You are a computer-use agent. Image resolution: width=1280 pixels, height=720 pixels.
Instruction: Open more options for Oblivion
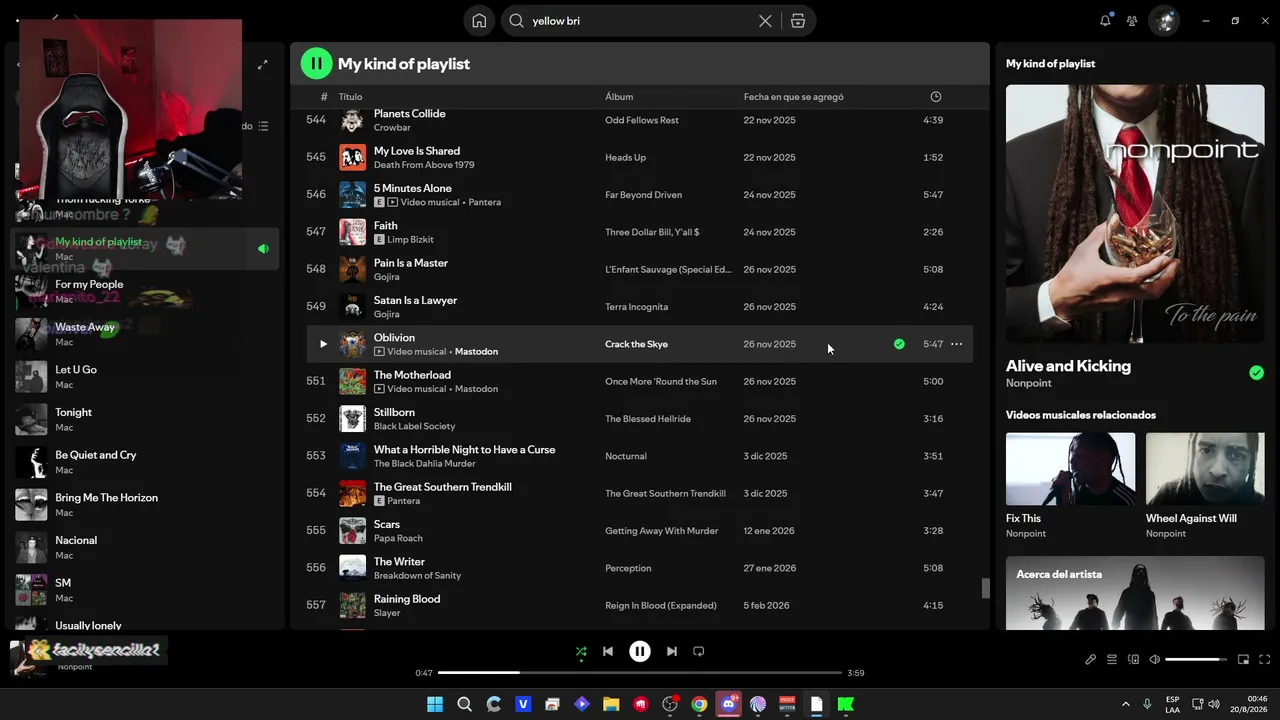click(956, 344)
